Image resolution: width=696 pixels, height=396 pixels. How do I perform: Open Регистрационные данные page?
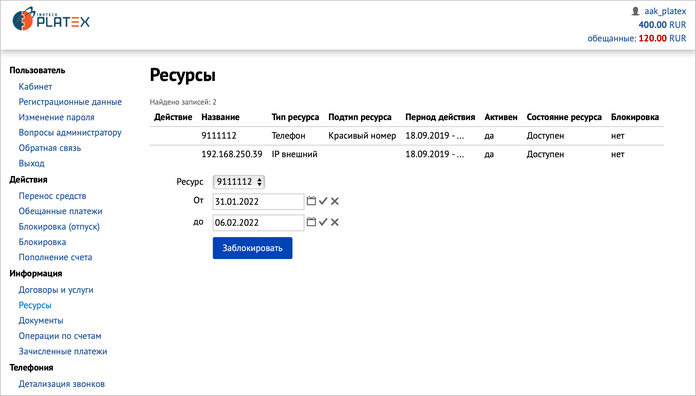tap(70, 102)
